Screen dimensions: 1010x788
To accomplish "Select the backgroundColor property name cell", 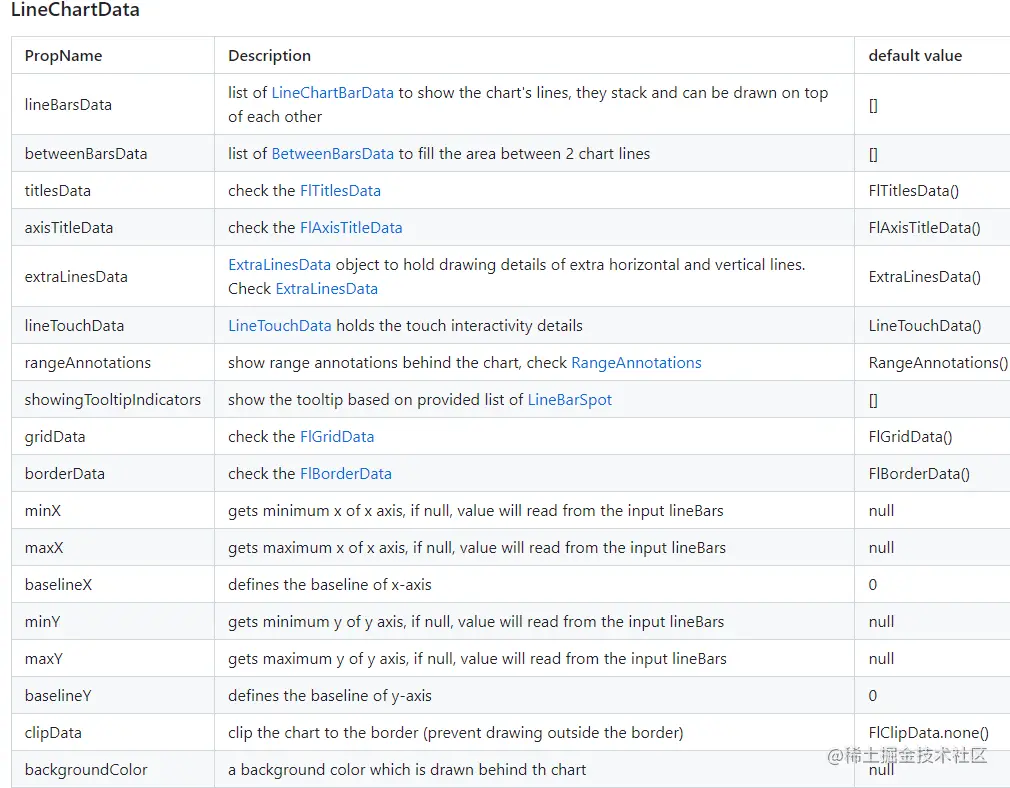I will (86, 770).
